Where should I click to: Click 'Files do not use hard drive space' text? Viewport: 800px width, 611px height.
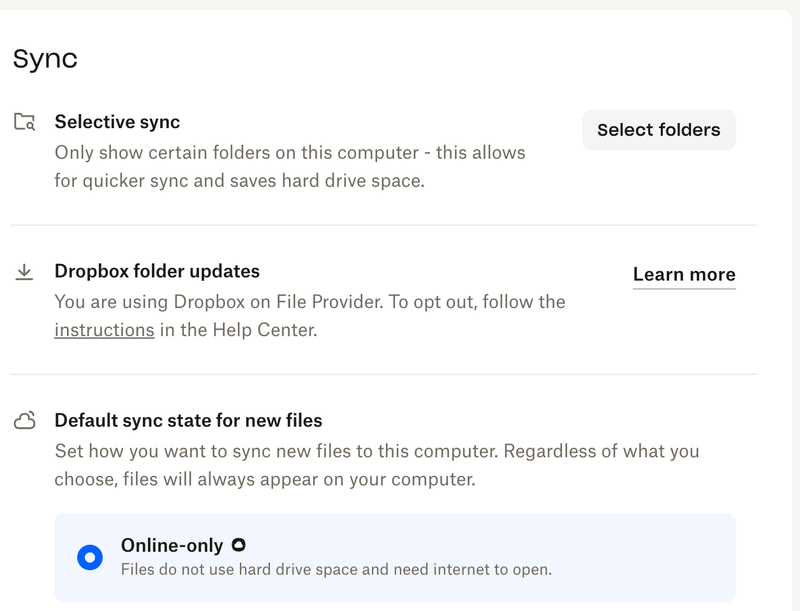[336, 570]
